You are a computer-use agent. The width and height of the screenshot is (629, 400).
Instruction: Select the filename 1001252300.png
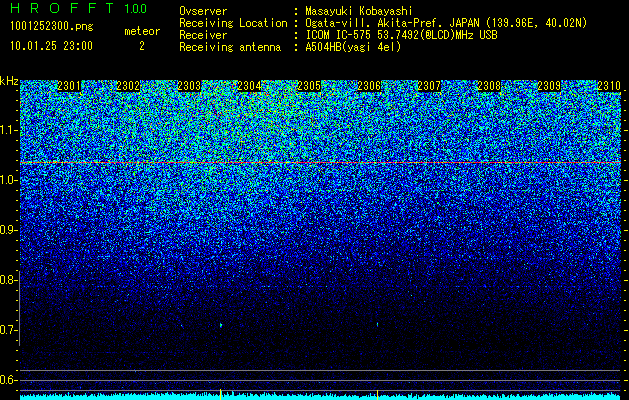(52, 27)
